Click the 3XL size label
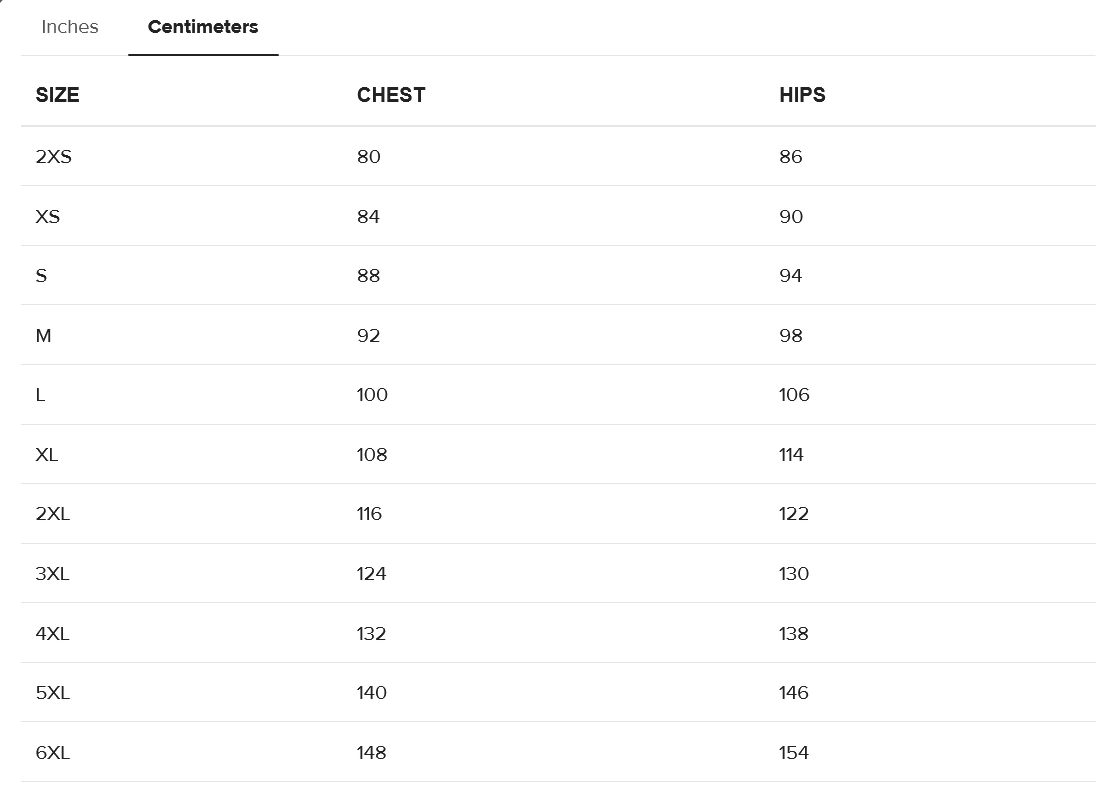The height and width of the screenshot is (790, 1107). [52, 574]
